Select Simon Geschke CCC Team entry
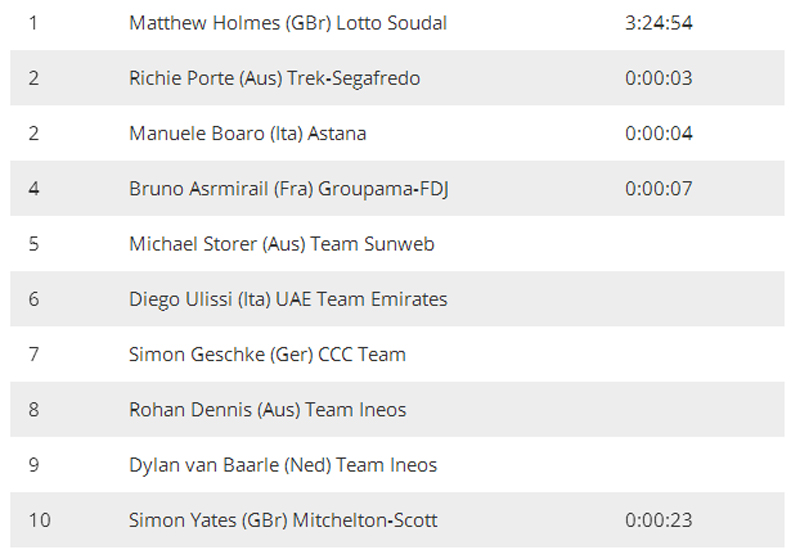The width and height of the screenshot is (800, 559). tap(267, 354)
